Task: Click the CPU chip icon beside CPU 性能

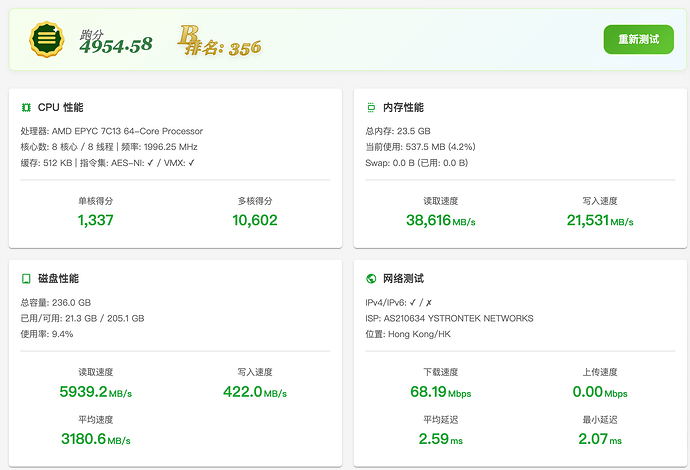Action: [26, 107]
